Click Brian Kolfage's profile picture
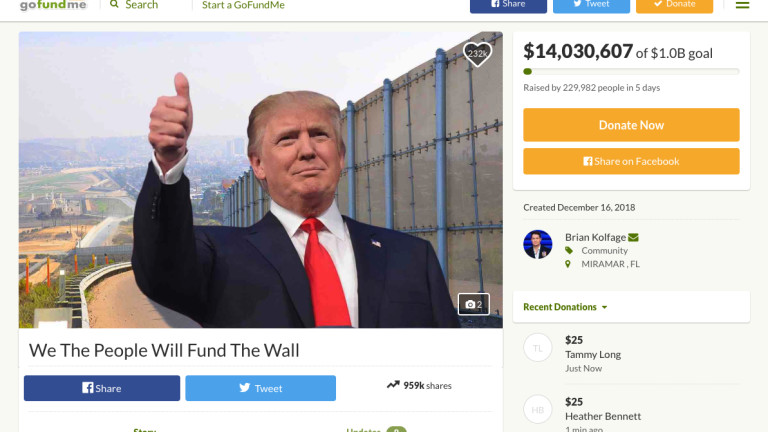The width and height of the screenshot is (768, 432). tap(537, 244)
